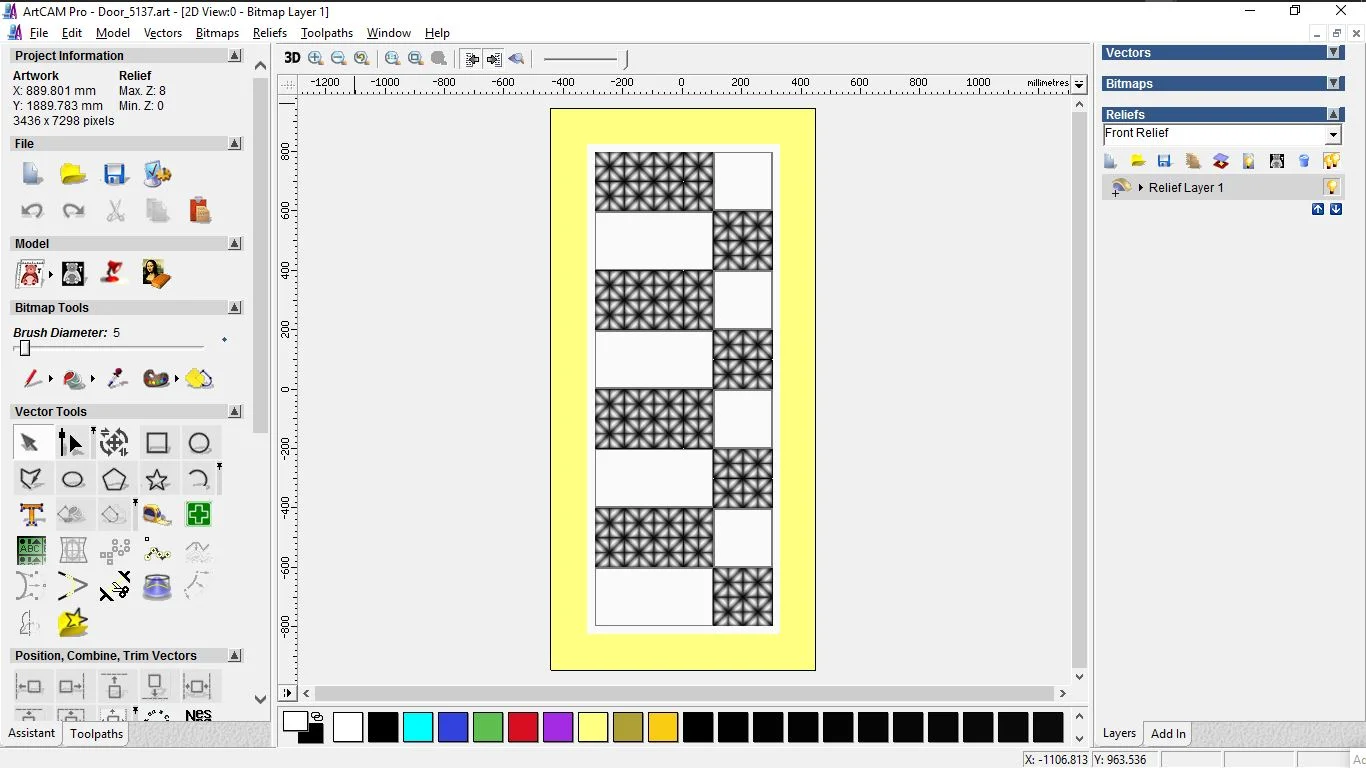Click the Zoom In magnifier icon
Screen dimensions: 1366x768
(316, 59)
